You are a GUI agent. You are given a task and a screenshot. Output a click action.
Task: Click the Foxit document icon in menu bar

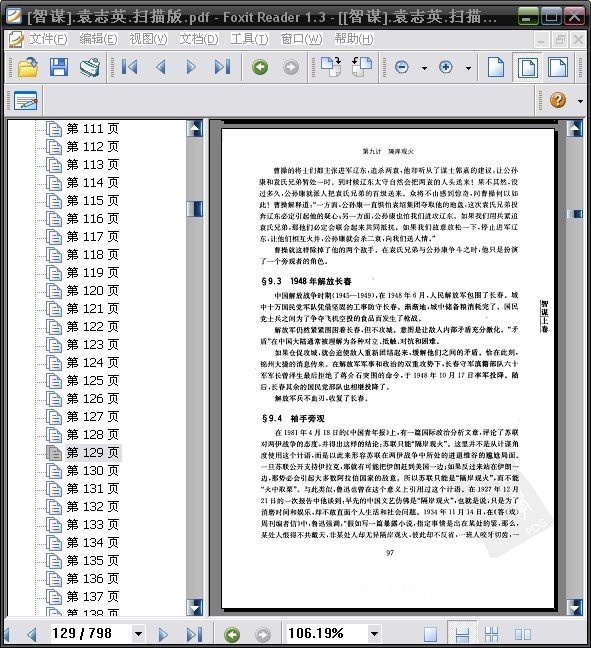click(x=17, y=39)
